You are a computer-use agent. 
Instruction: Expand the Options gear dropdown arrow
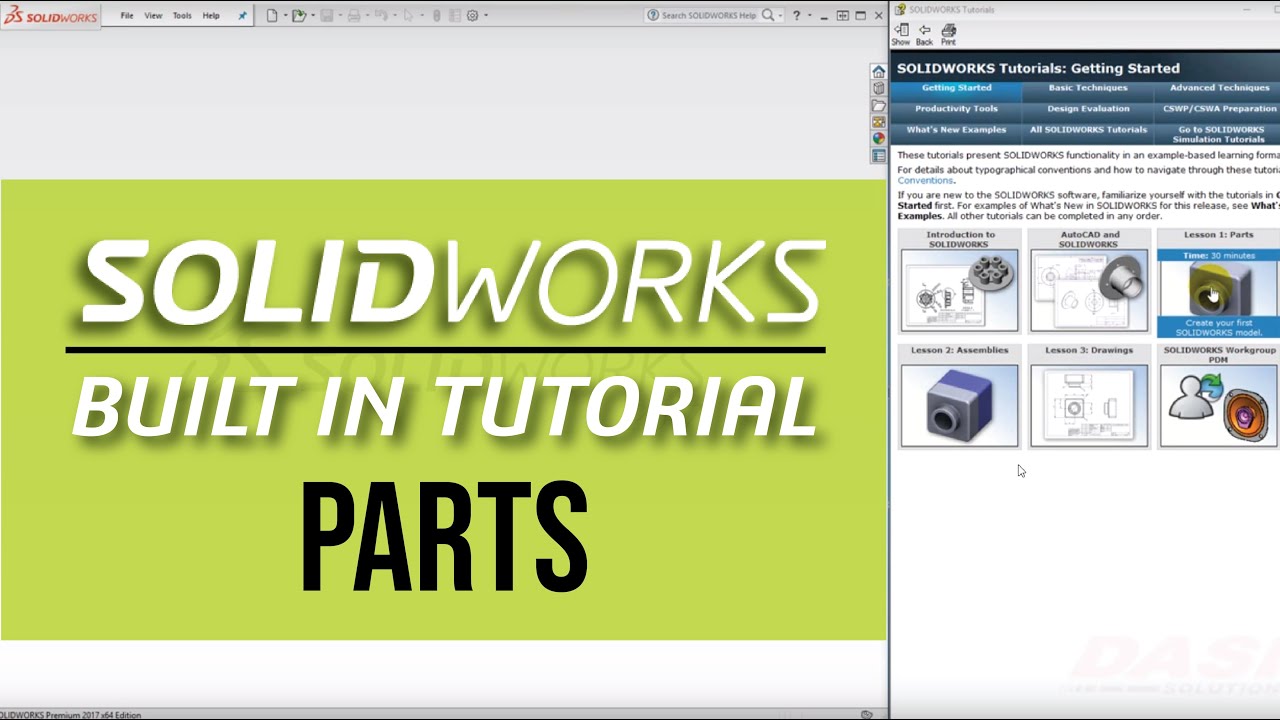[x=486, y=16]
